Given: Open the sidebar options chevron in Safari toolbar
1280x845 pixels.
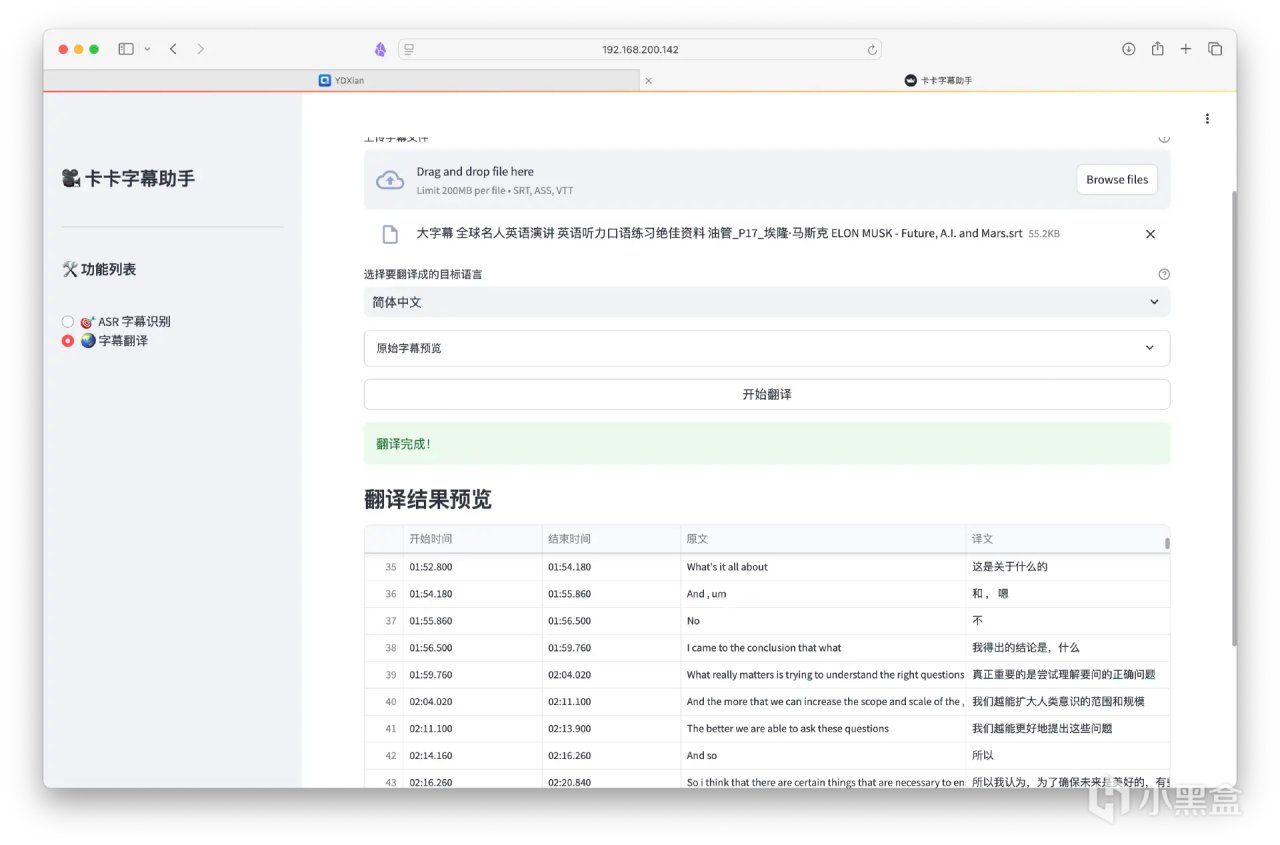Looking at the screenshot, I should 147,49.
